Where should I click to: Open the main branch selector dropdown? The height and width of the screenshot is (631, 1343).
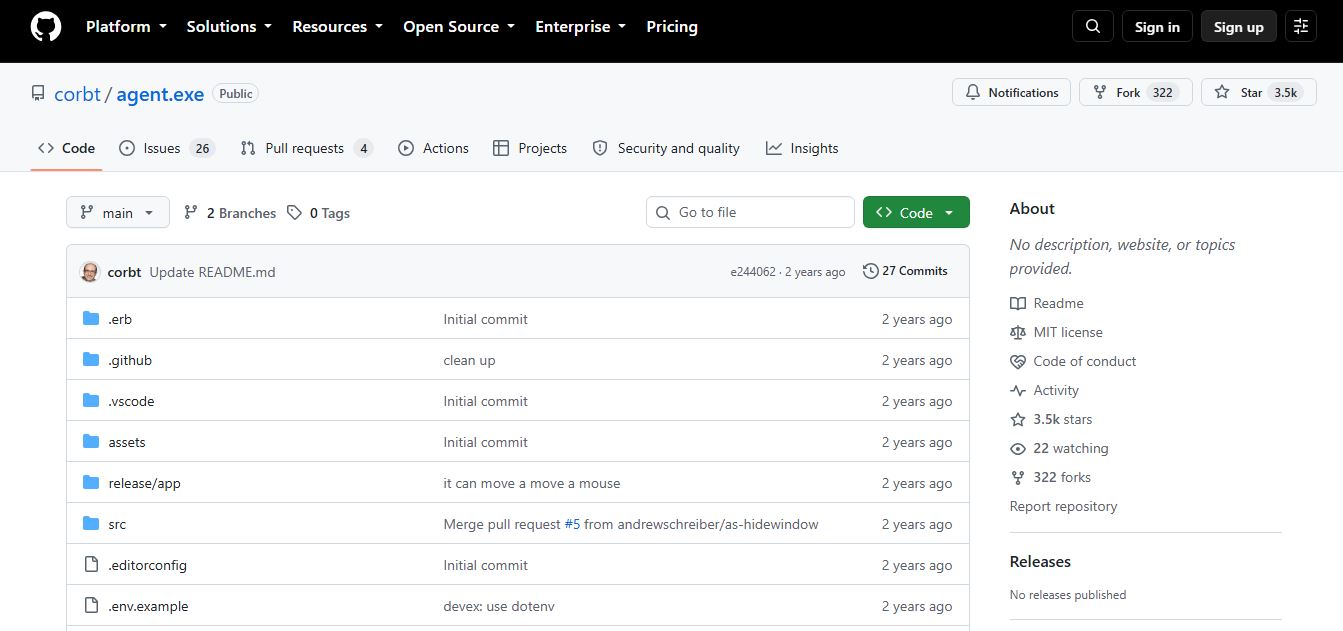pyautogui.click(x=118, y=213)
